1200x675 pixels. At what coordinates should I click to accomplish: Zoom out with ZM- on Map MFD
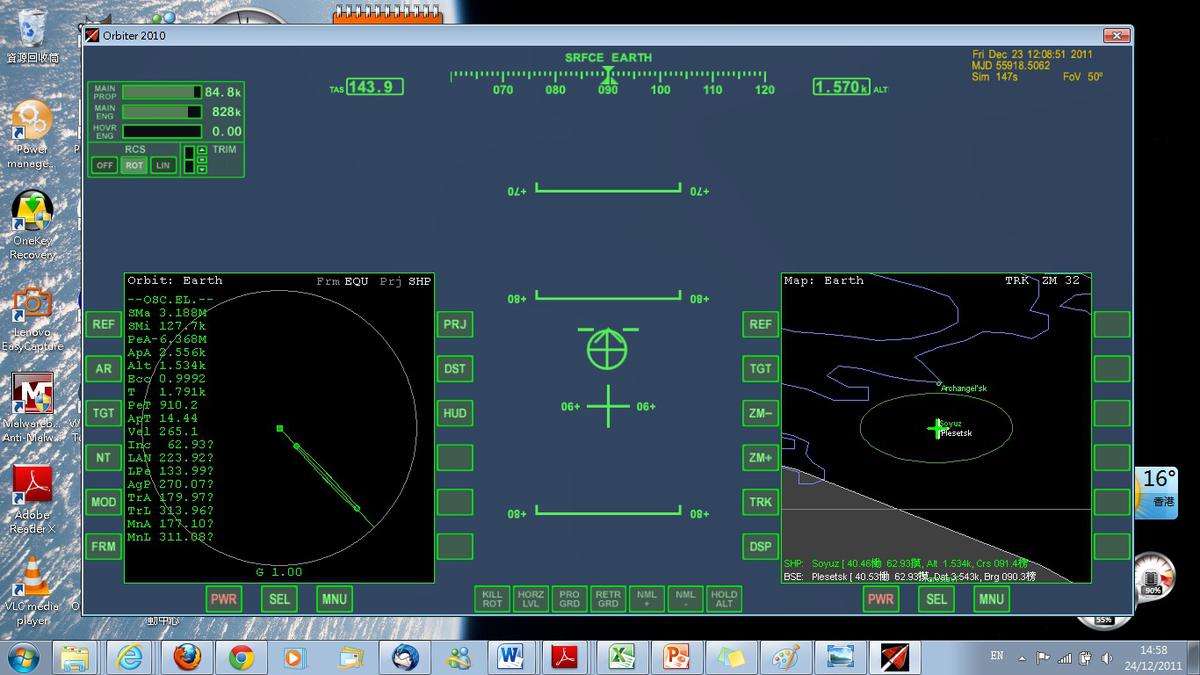761,413
